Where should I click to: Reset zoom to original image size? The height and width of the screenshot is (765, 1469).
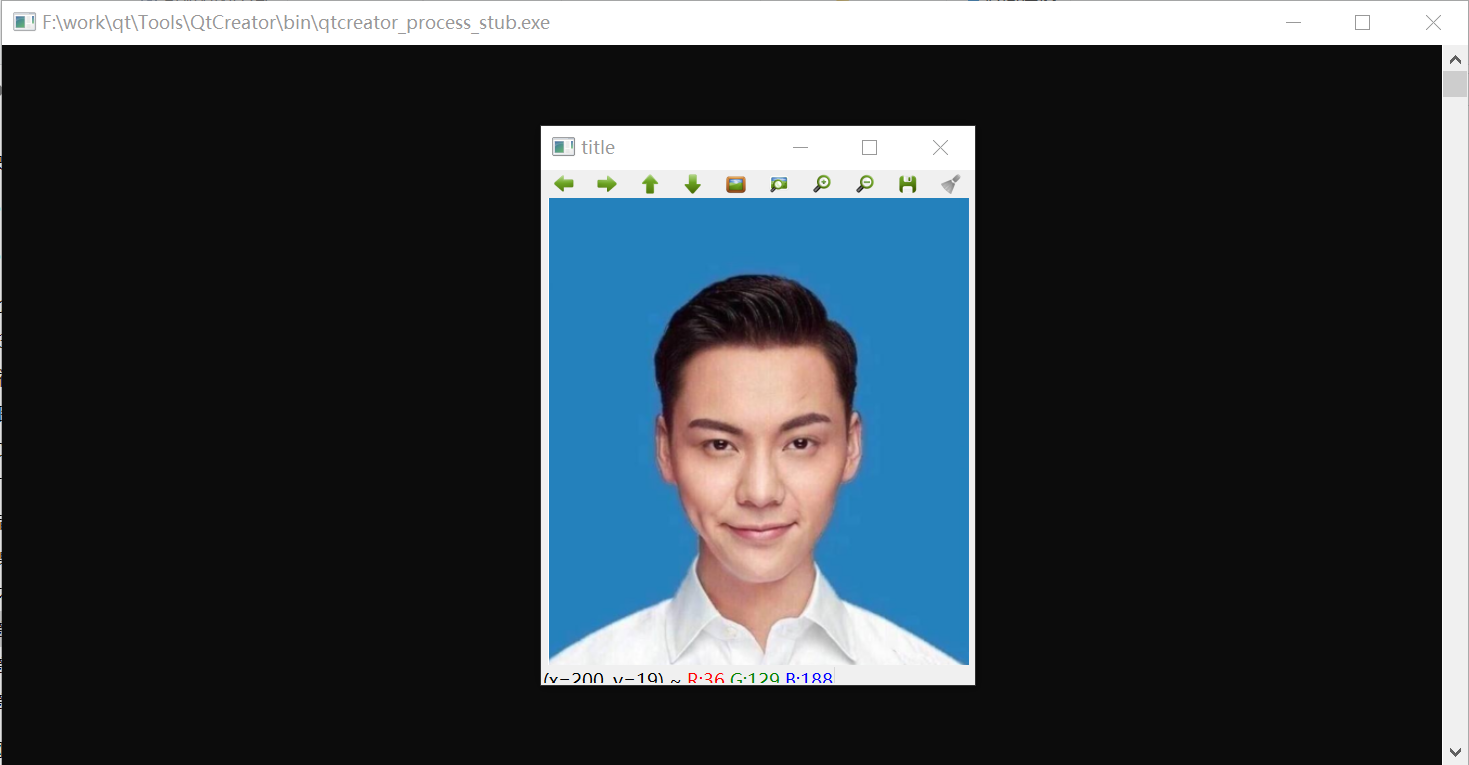click(x=736, y=184)
